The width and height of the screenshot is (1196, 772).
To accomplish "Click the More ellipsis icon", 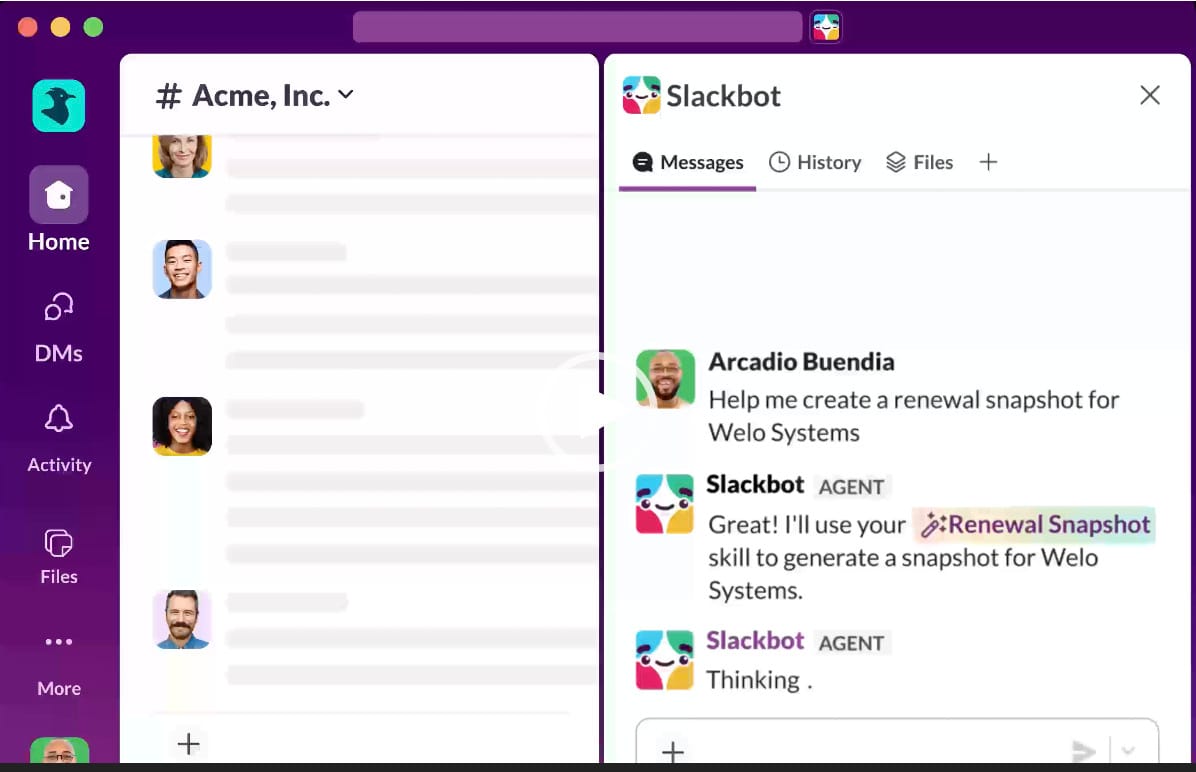I will point(58,642).
